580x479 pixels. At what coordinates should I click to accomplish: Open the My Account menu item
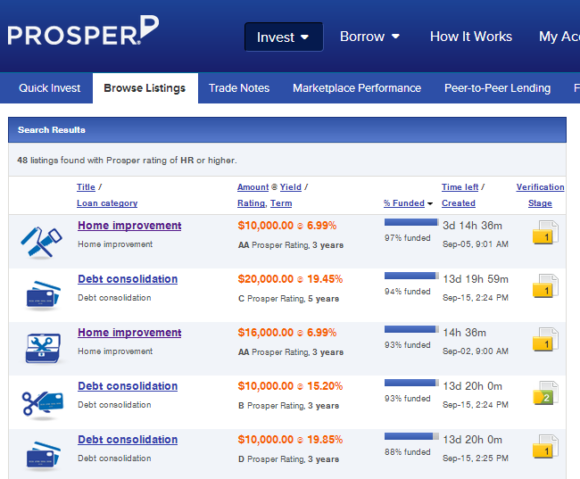click(559, 36)
